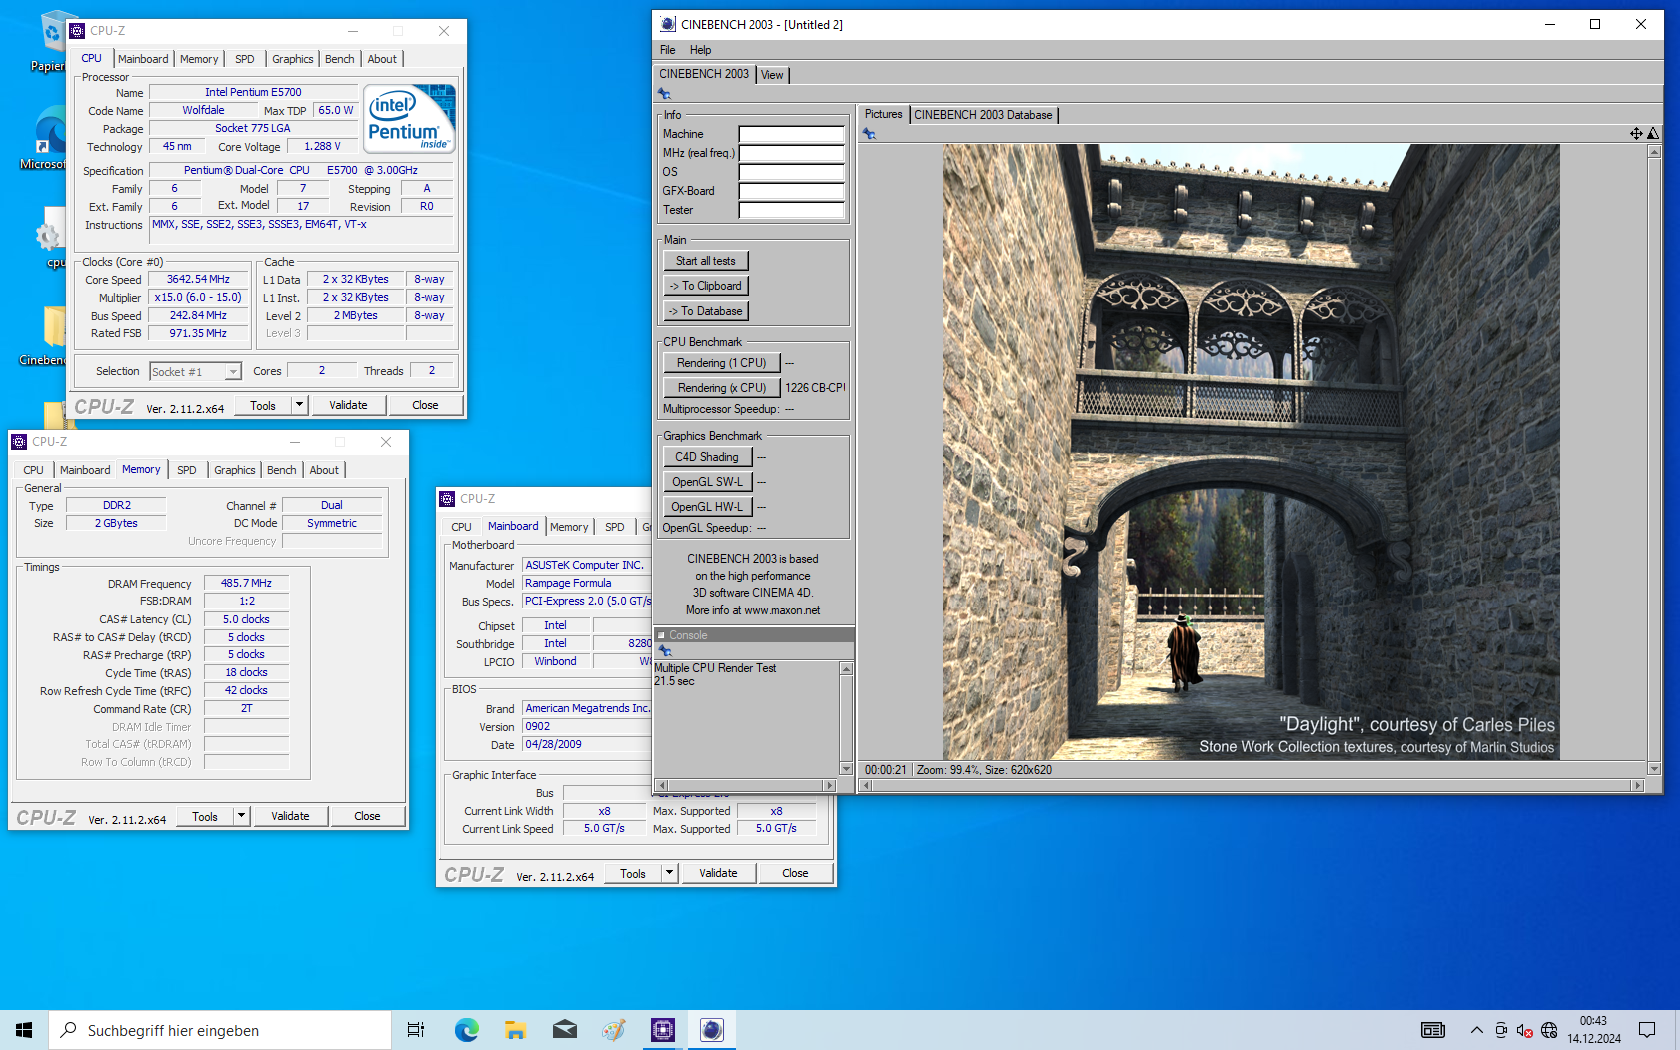The width and height of the screenshot is (1680, 1050).
Task: Click the muted volume tray icon
Action: point(1524,1030)
